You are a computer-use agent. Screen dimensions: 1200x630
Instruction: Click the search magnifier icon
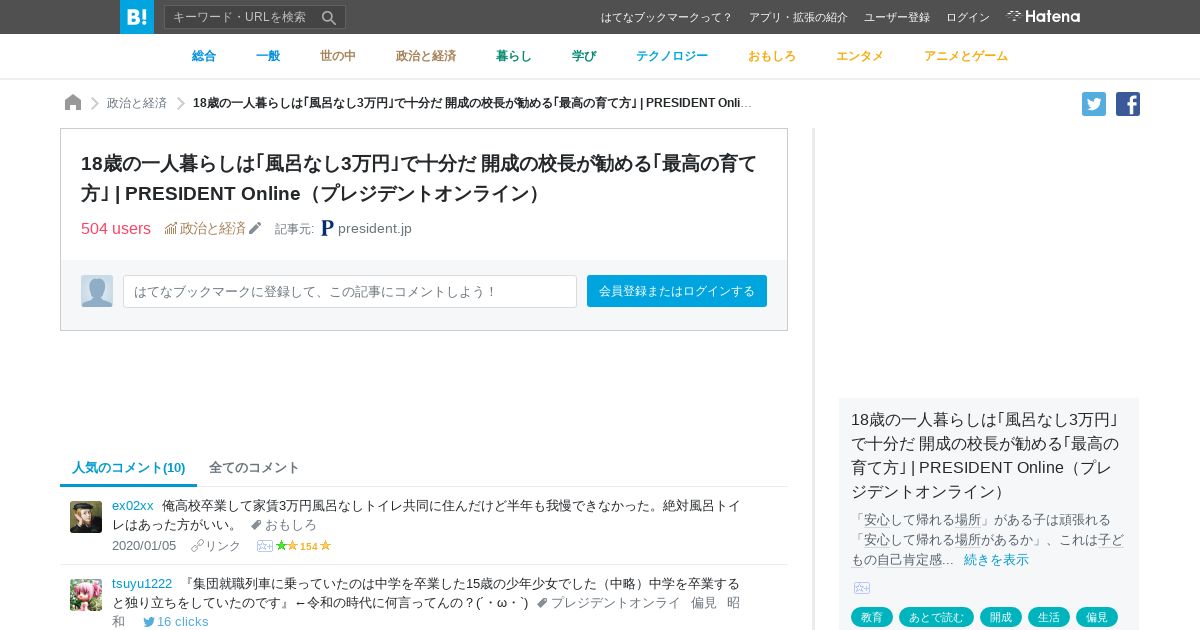[329, 17]
